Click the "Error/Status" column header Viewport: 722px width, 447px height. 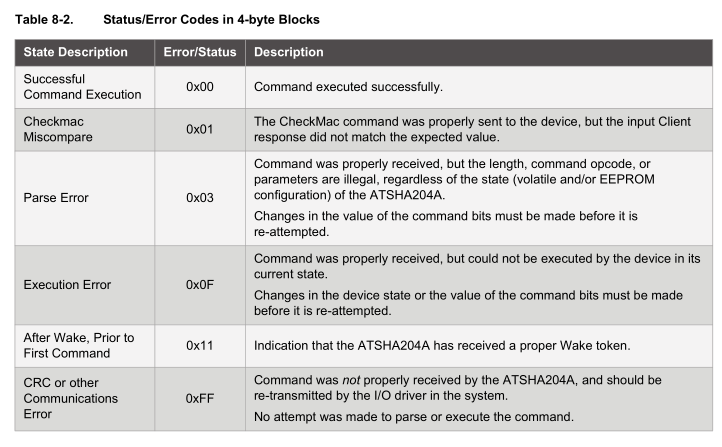200,52
